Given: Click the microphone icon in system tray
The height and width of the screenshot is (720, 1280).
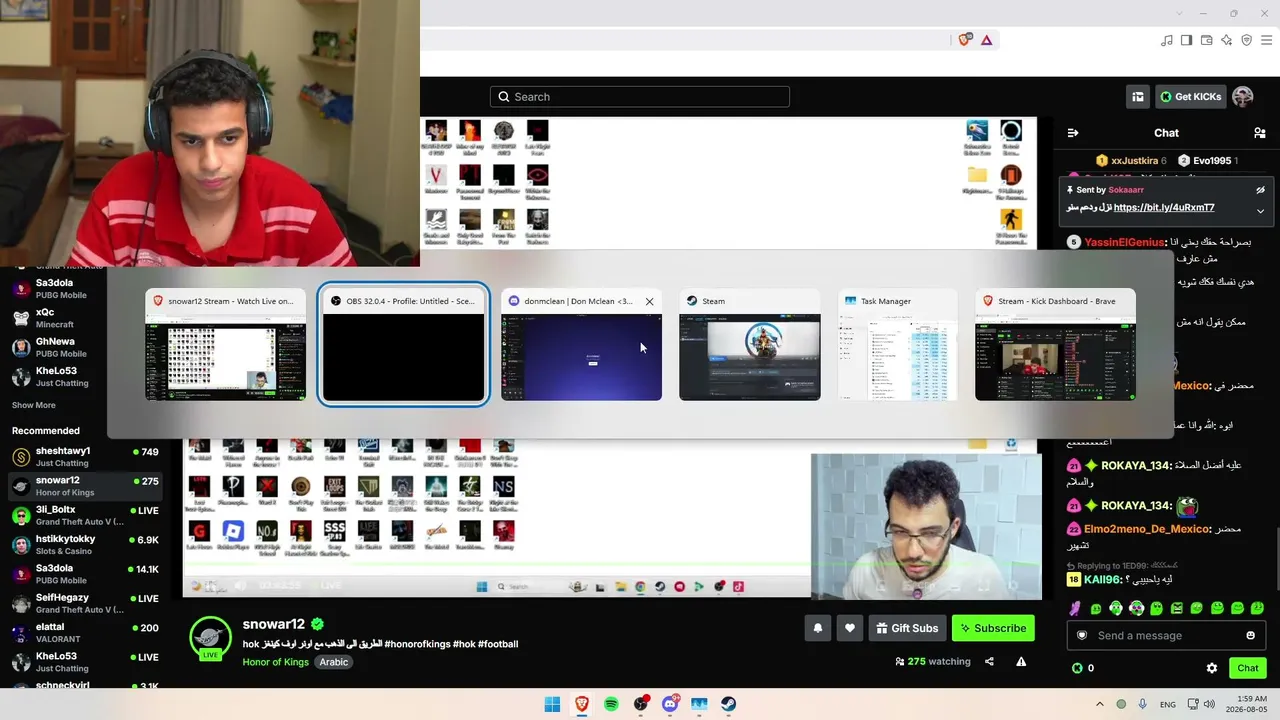Looking at the screenshot, I should (x=1142, y=704).
